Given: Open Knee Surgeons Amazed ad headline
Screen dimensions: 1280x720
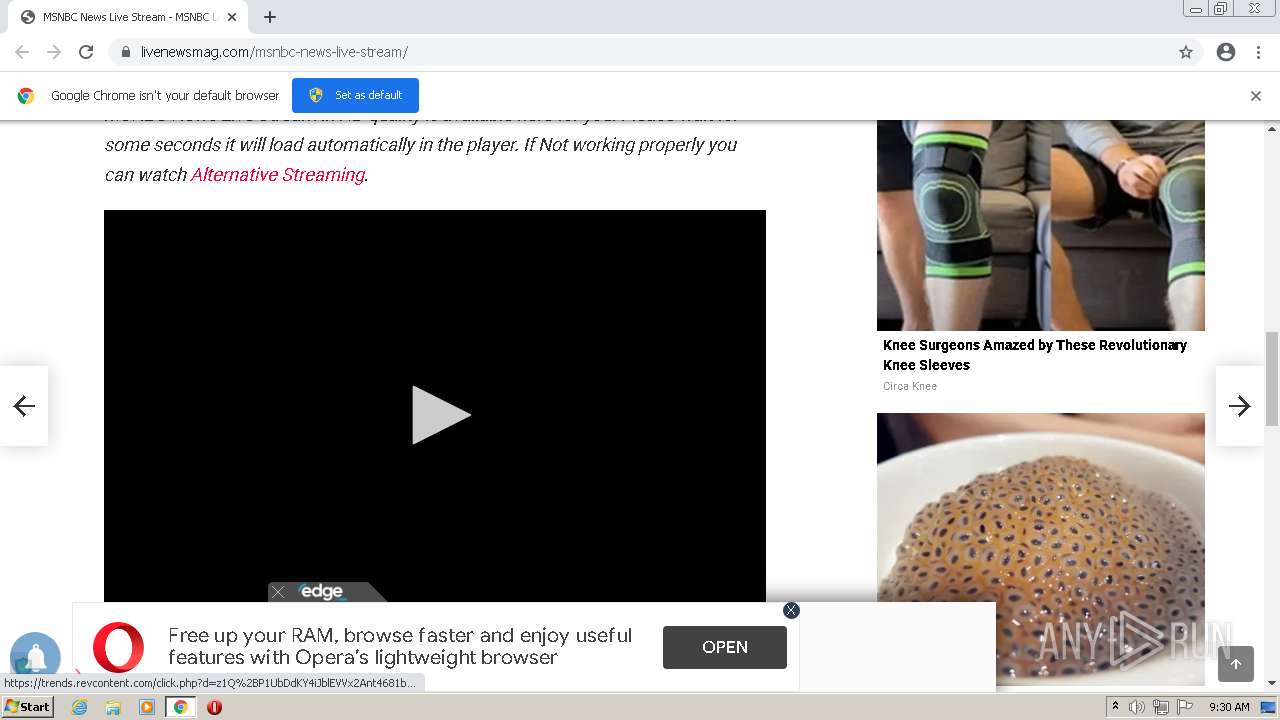Looking at the screenshot, I should point(1035,355).
